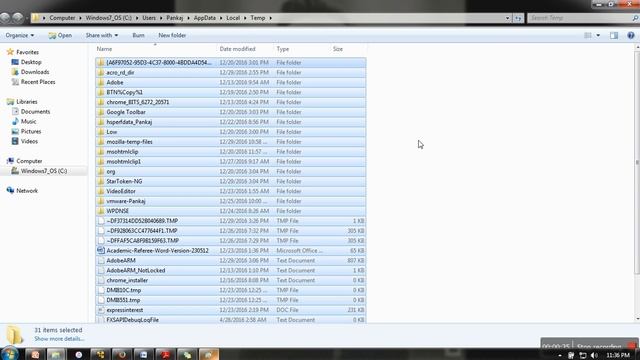Click the WPDNSE folder icon
Viewport: 640px width, 360px height.
[x=101, y=211]
